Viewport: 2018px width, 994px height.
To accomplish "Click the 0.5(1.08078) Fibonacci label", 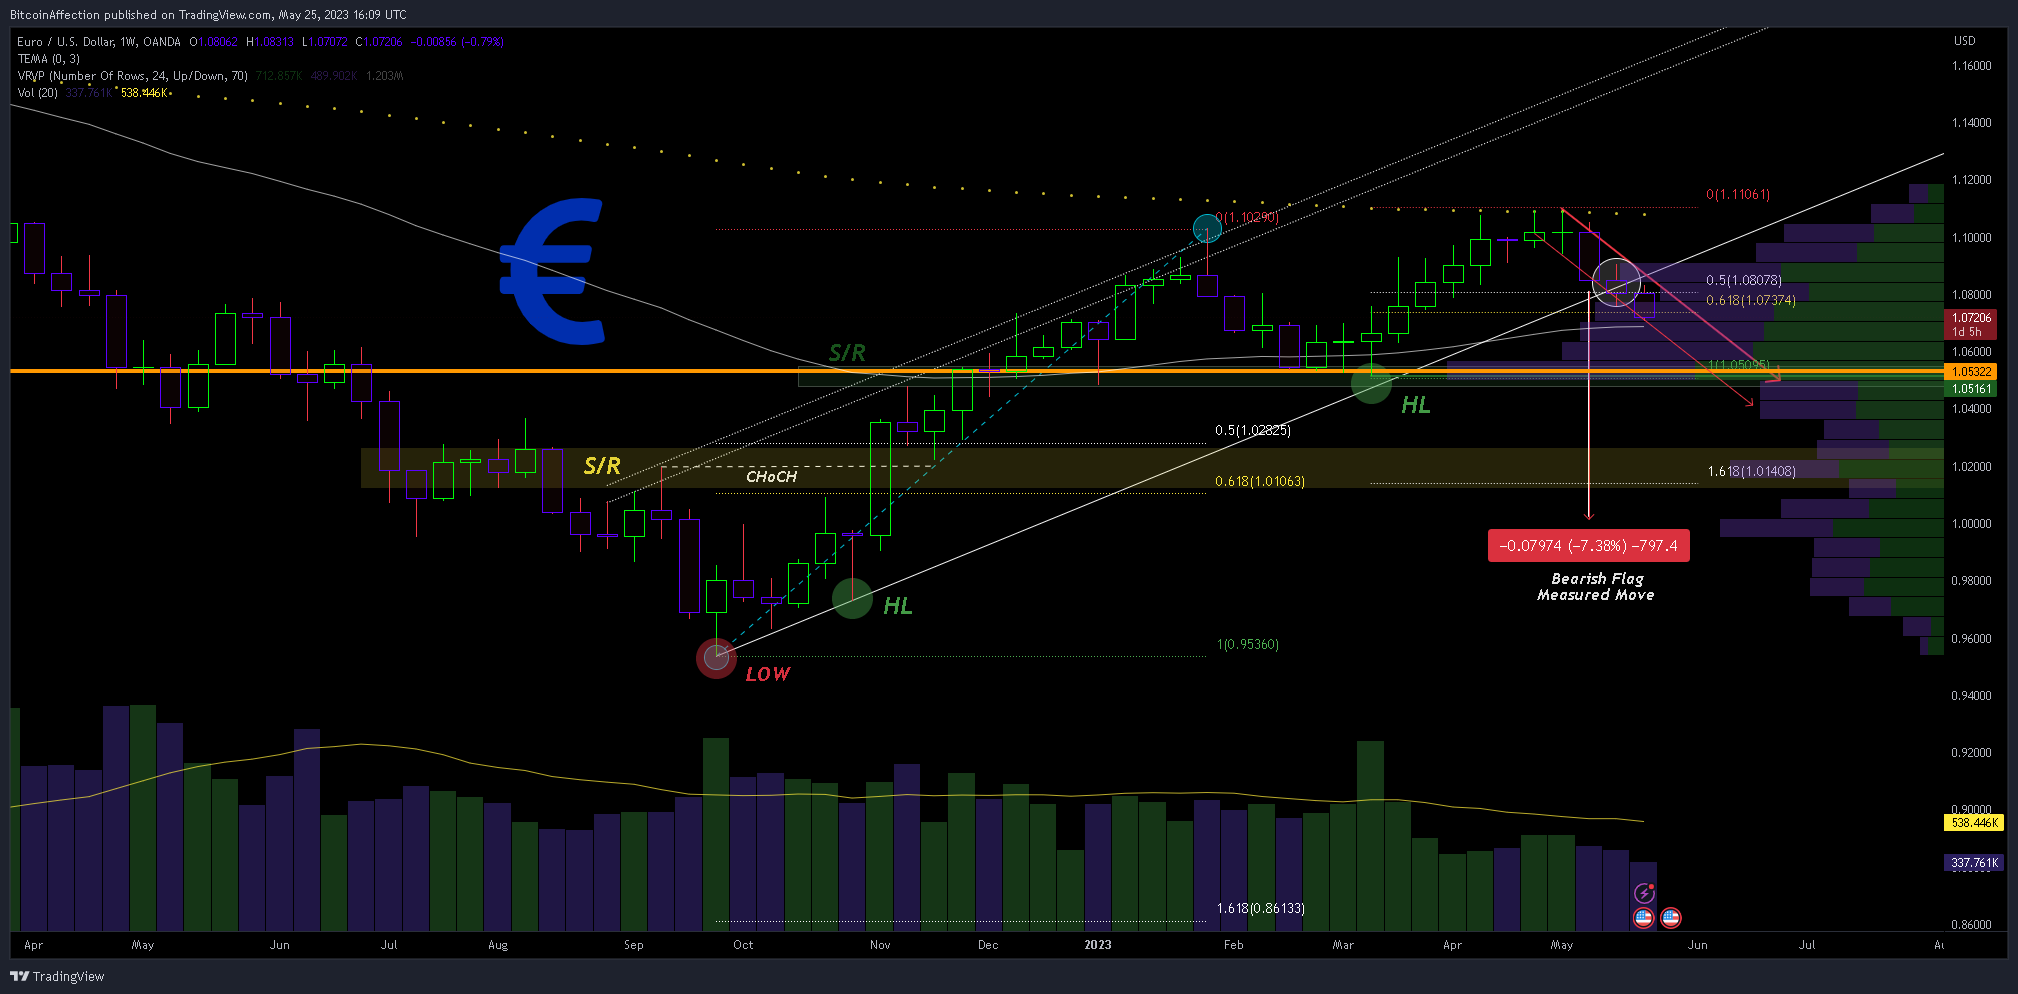I will click(x=1744, y=281).
